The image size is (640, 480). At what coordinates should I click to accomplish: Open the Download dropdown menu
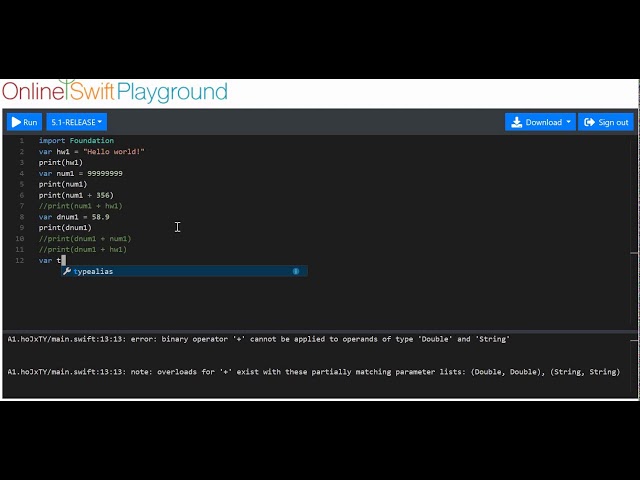[x=540, y=122]
